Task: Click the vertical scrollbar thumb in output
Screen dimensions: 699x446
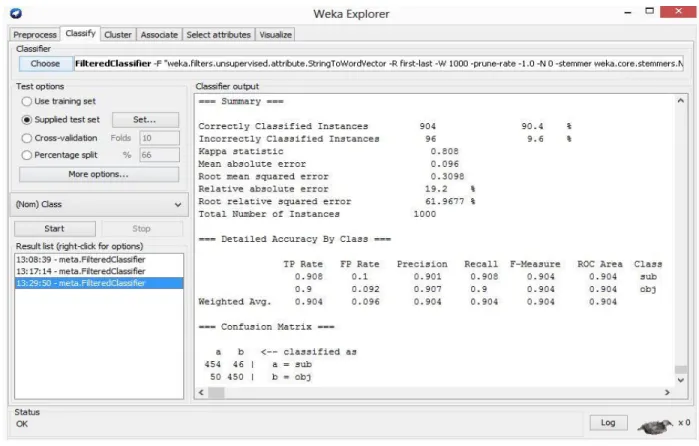Action: point(680,369)
